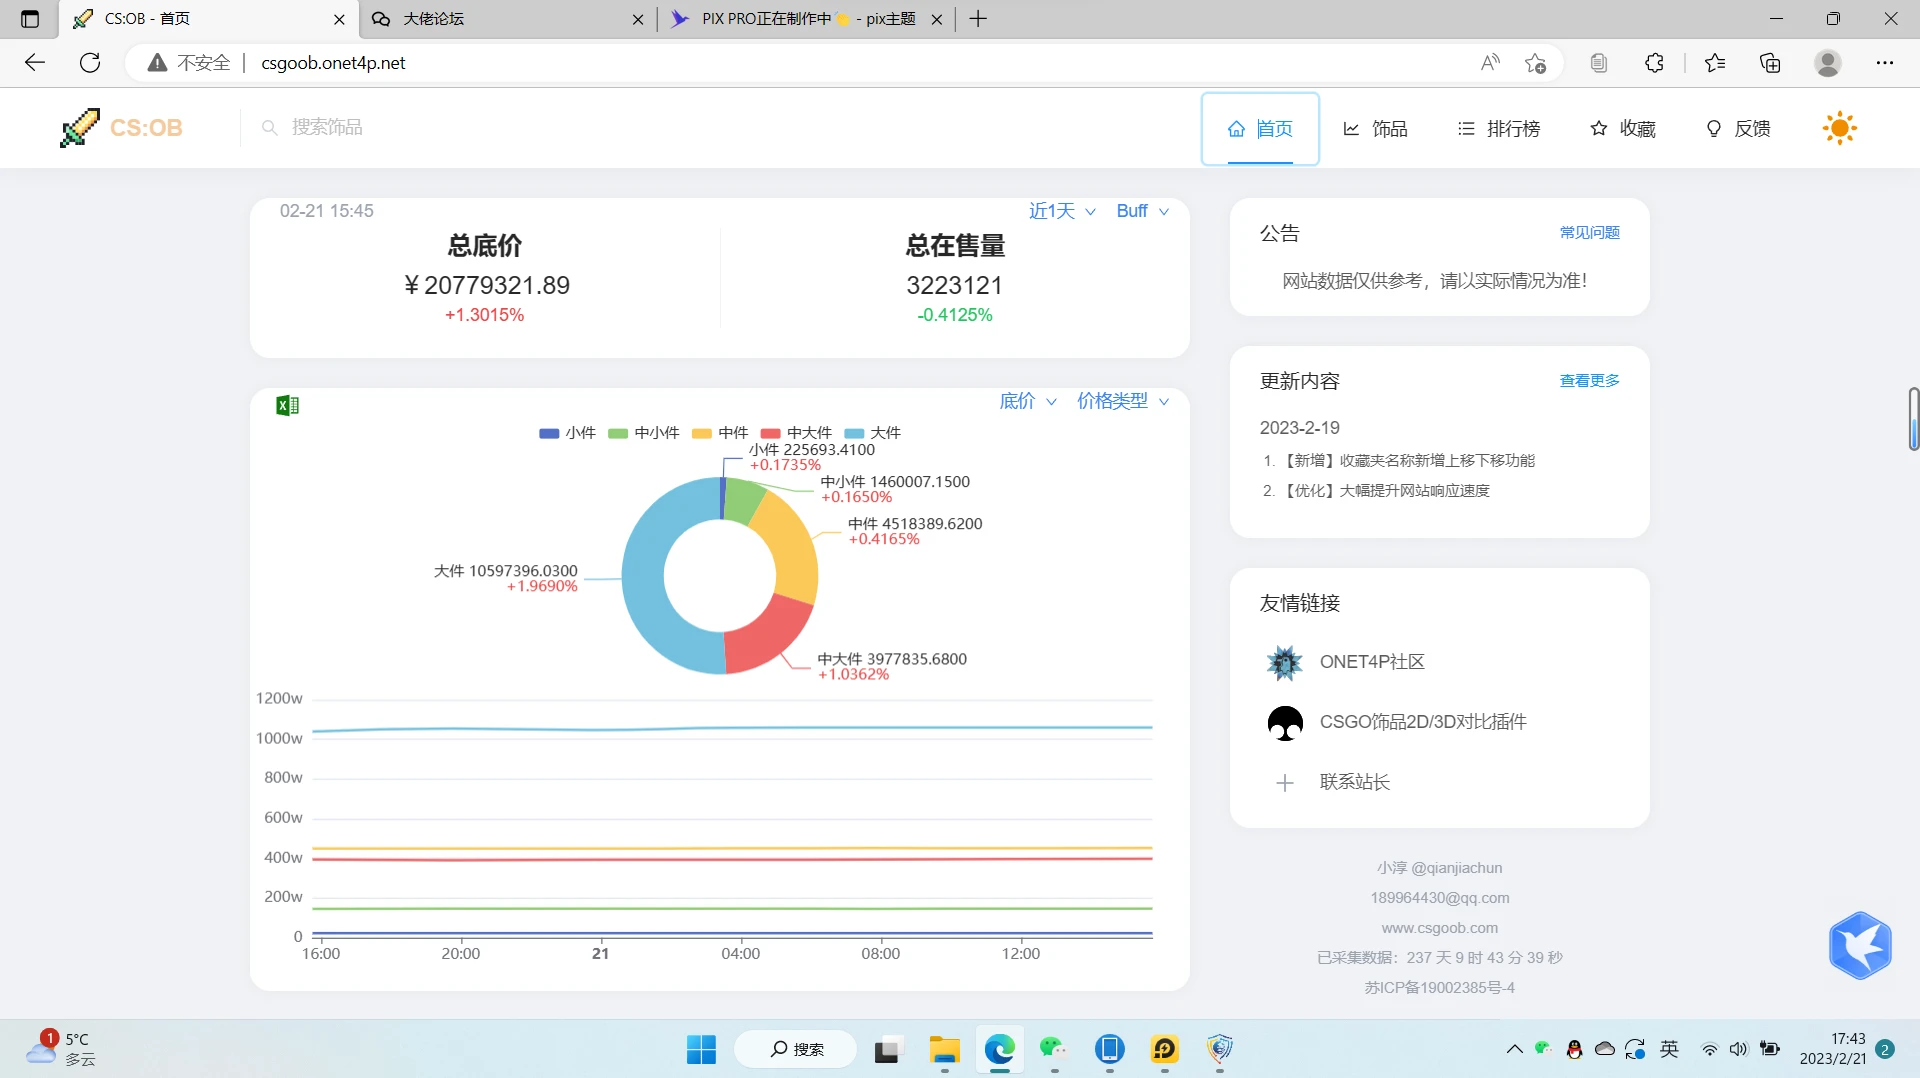Toggle 小件 series in chart legend
The width and height of the screenshot is (1920, 1078).
[x=567, y=433]
